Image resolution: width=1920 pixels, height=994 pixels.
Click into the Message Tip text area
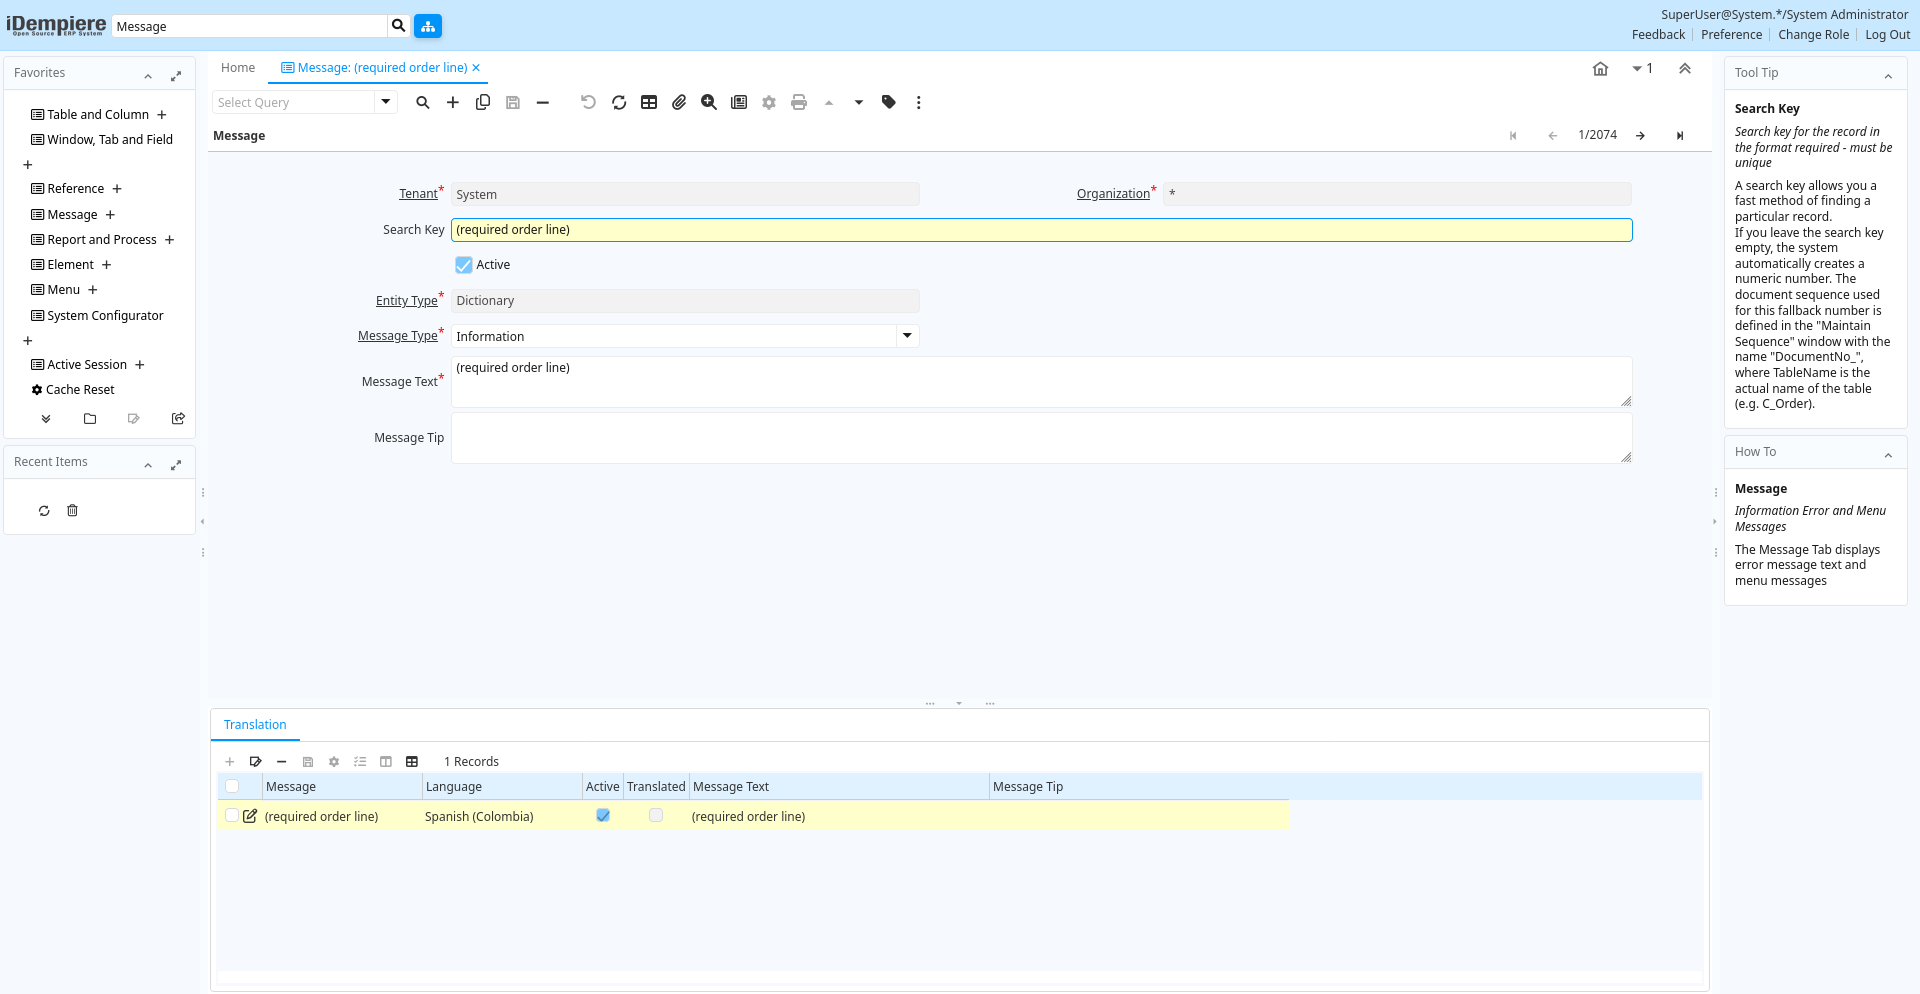coord(1040,438)
